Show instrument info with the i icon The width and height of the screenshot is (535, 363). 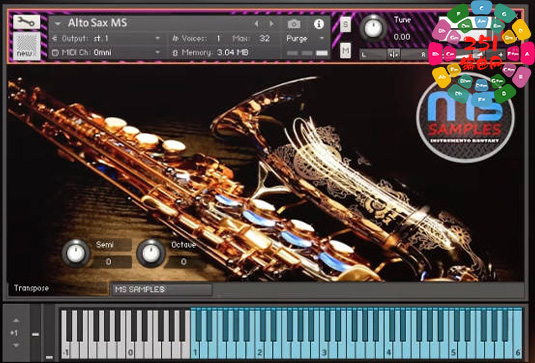[319, 24]
